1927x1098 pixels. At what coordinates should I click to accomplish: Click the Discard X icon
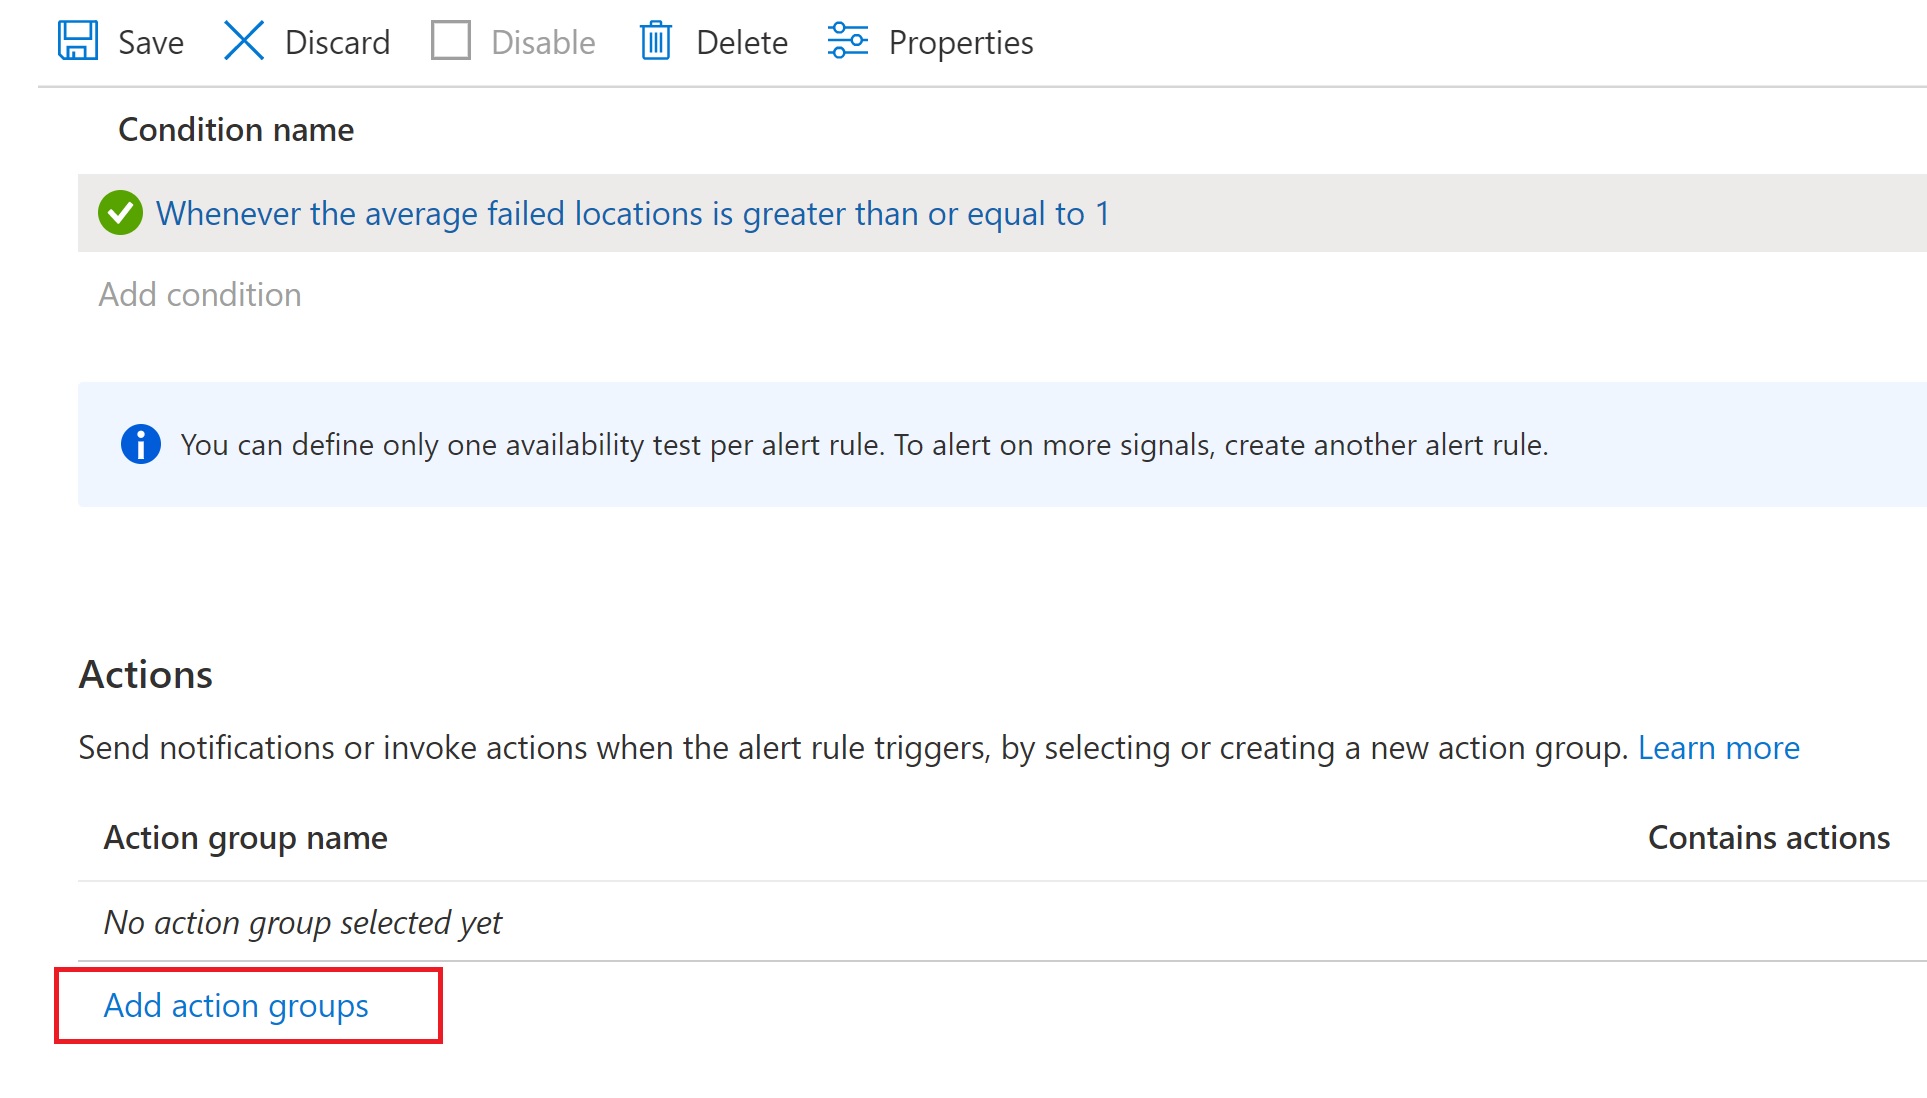[244, 42]
